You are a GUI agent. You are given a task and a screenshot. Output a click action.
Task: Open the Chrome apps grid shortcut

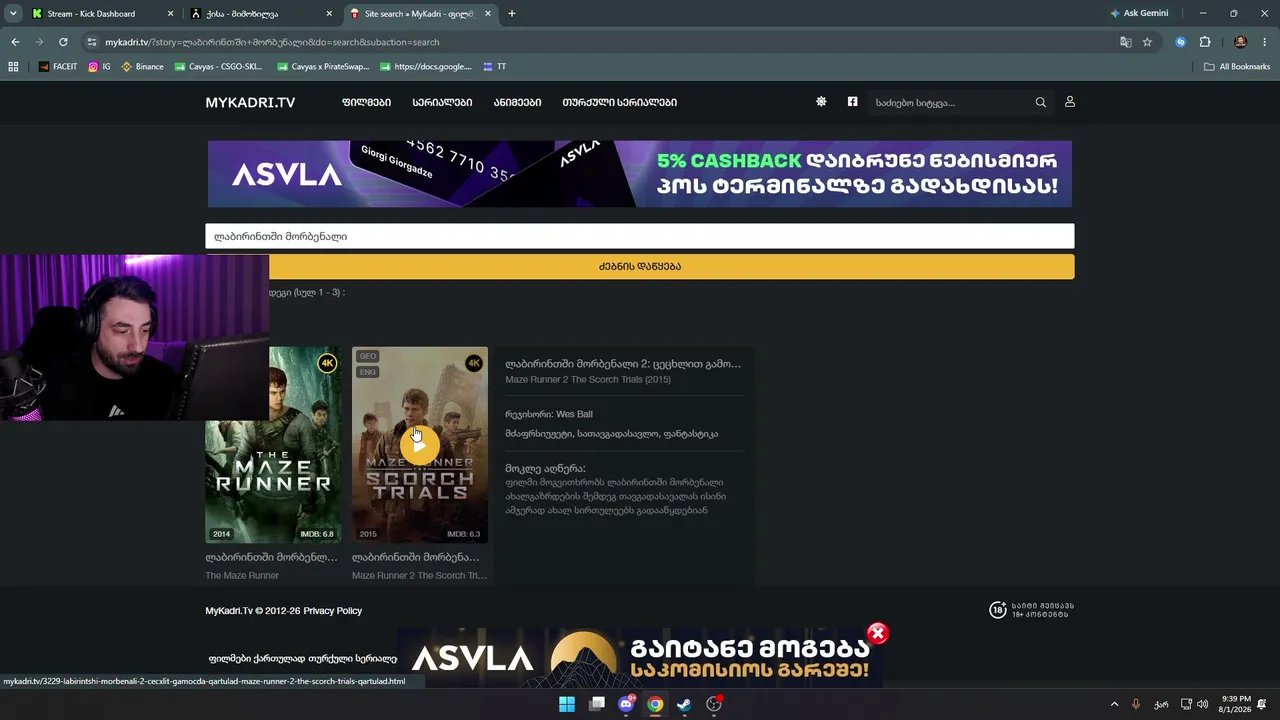pos(13,67)
